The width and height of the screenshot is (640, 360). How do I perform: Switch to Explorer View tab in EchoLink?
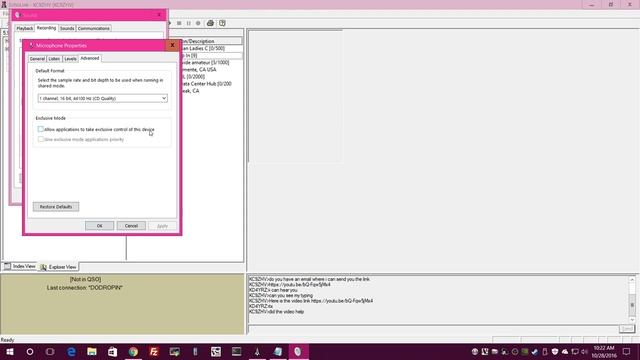click(x=58, y=267)
